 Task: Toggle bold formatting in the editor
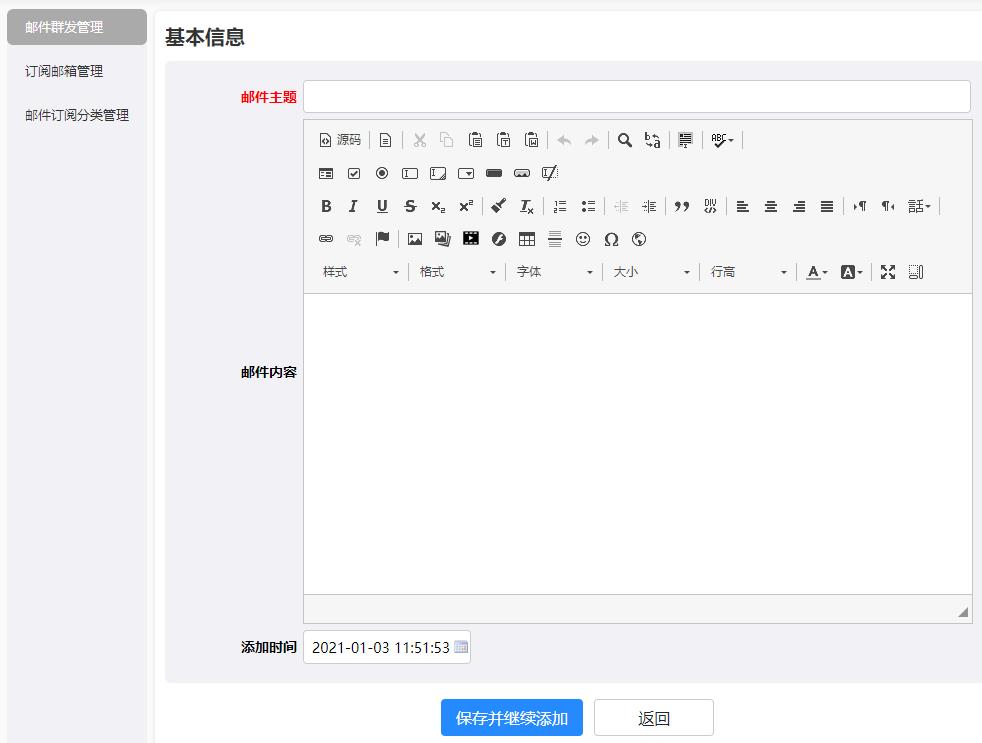click(326, 206)
